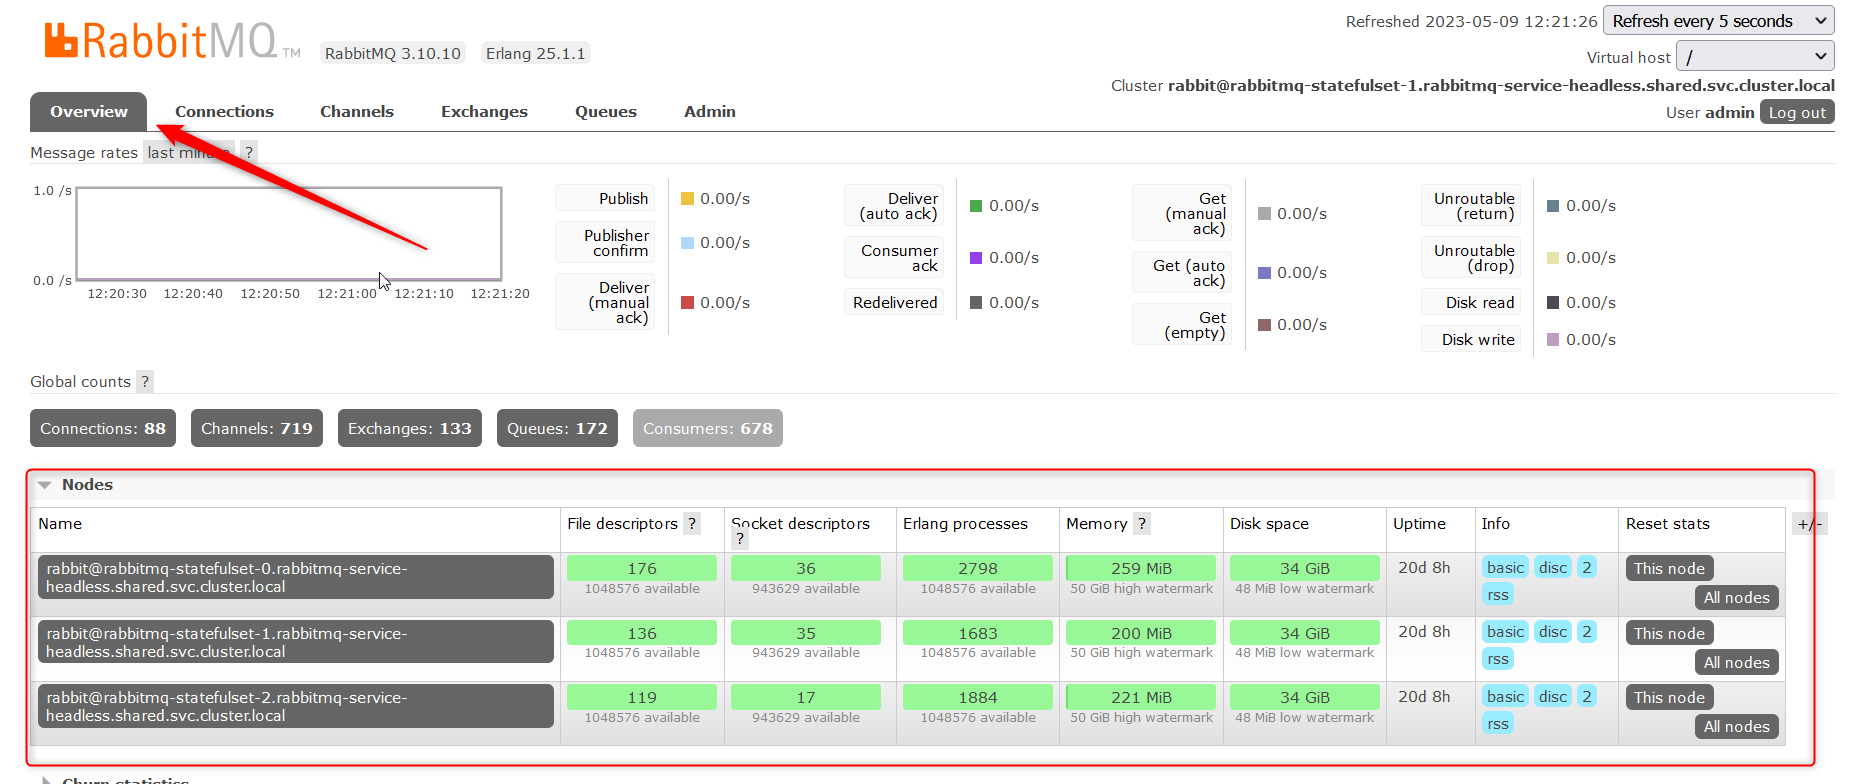1849x784 pixels.
Task: Open Socket descriptors help question mark
Action: pos(740,539)
